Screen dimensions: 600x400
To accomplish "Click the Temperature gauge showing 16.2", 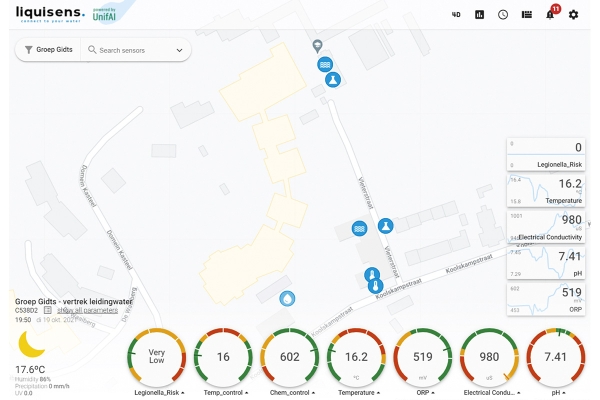I will click(x=356, y=357).
